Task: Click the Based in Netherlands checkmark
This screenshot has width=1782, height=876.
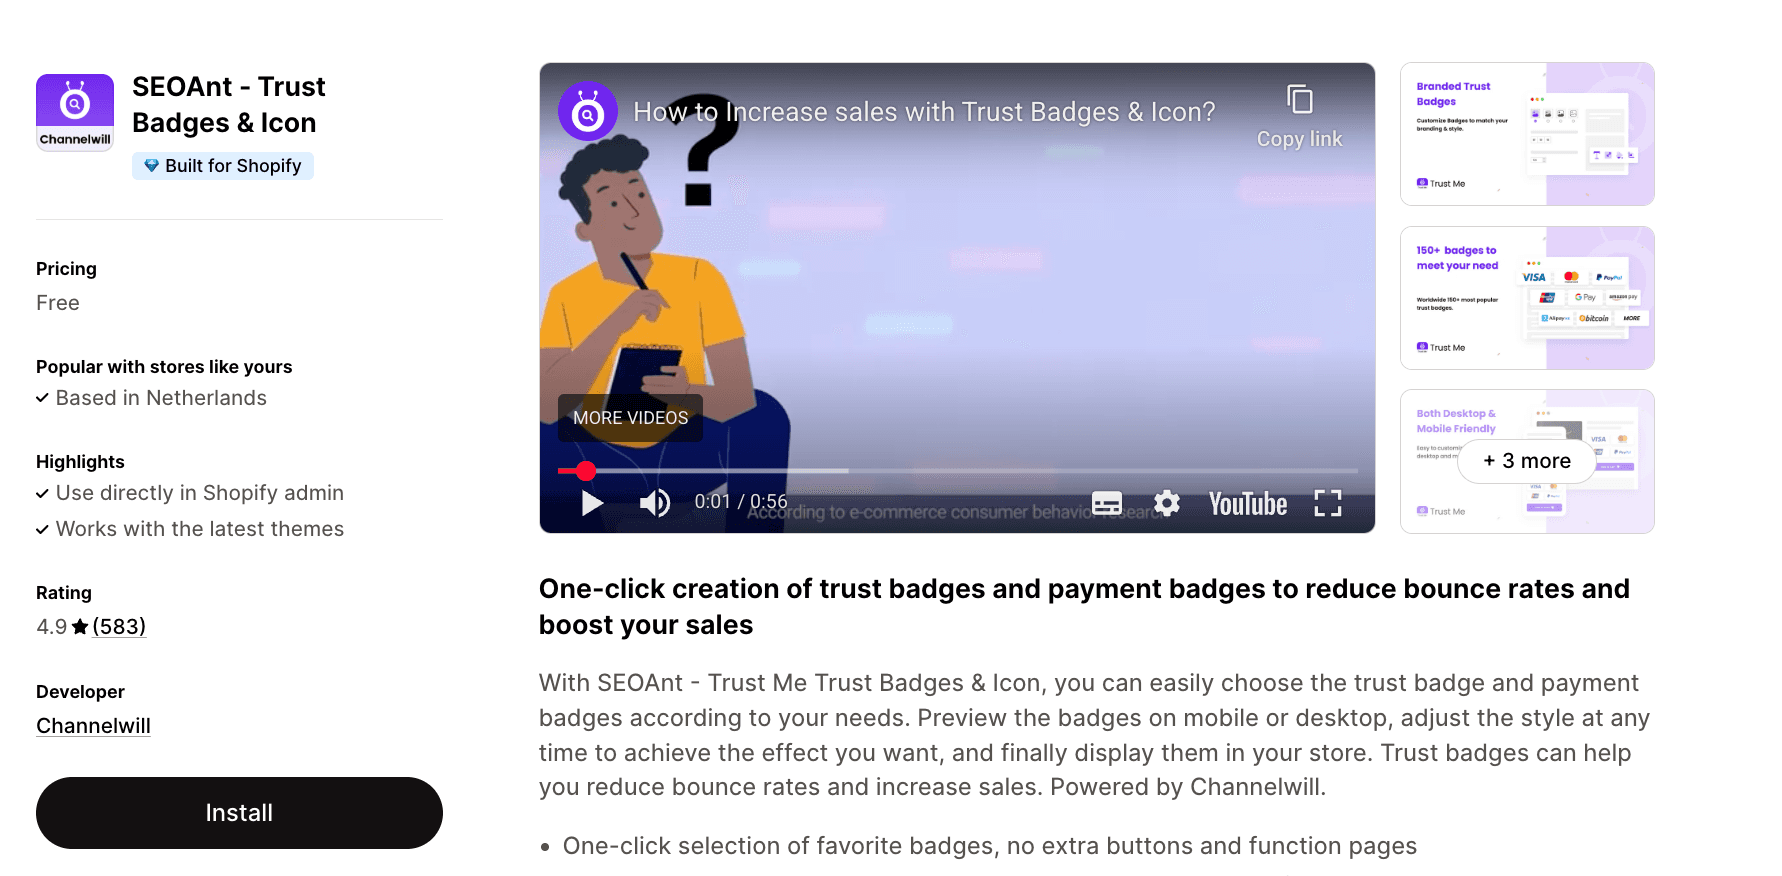Action: pyautogui.click(x=42, y=398)
